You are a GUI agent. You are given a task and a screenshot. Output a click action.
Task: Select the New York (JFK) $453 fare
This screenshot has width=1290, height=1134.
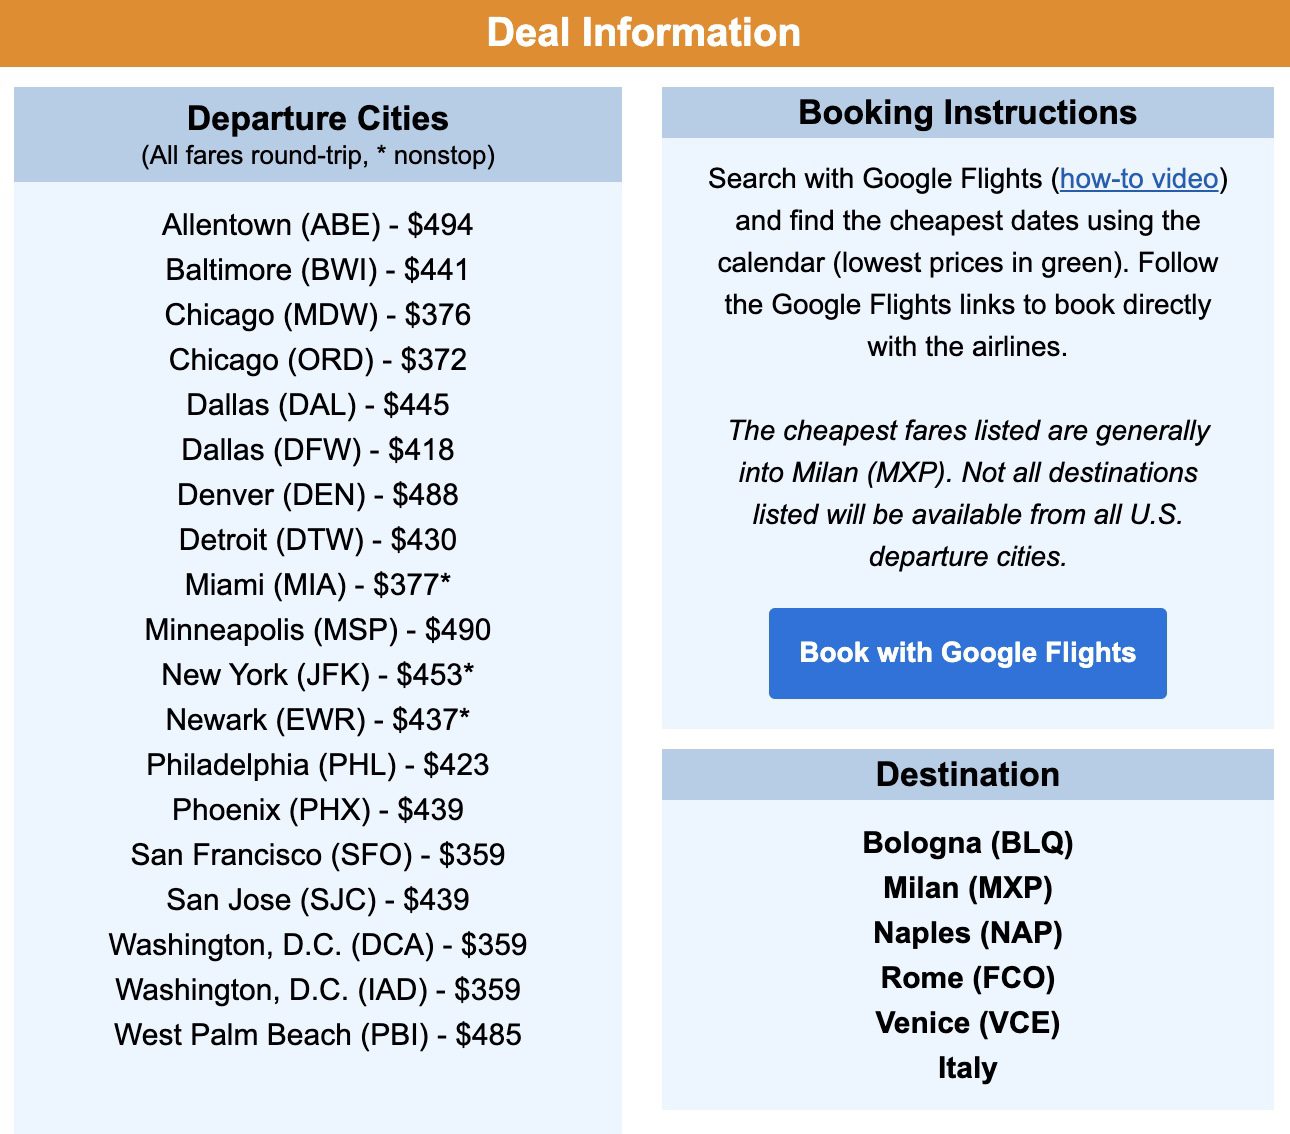(x=318, y=674)
